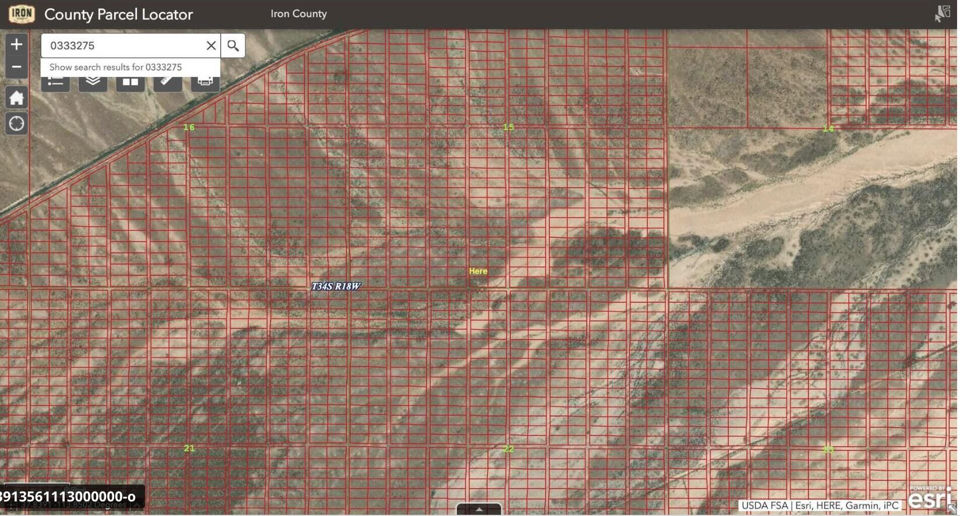The width and height of the screenshot is (960, 516).
Task: Click the Iron County logo
Action: (21, 13)
